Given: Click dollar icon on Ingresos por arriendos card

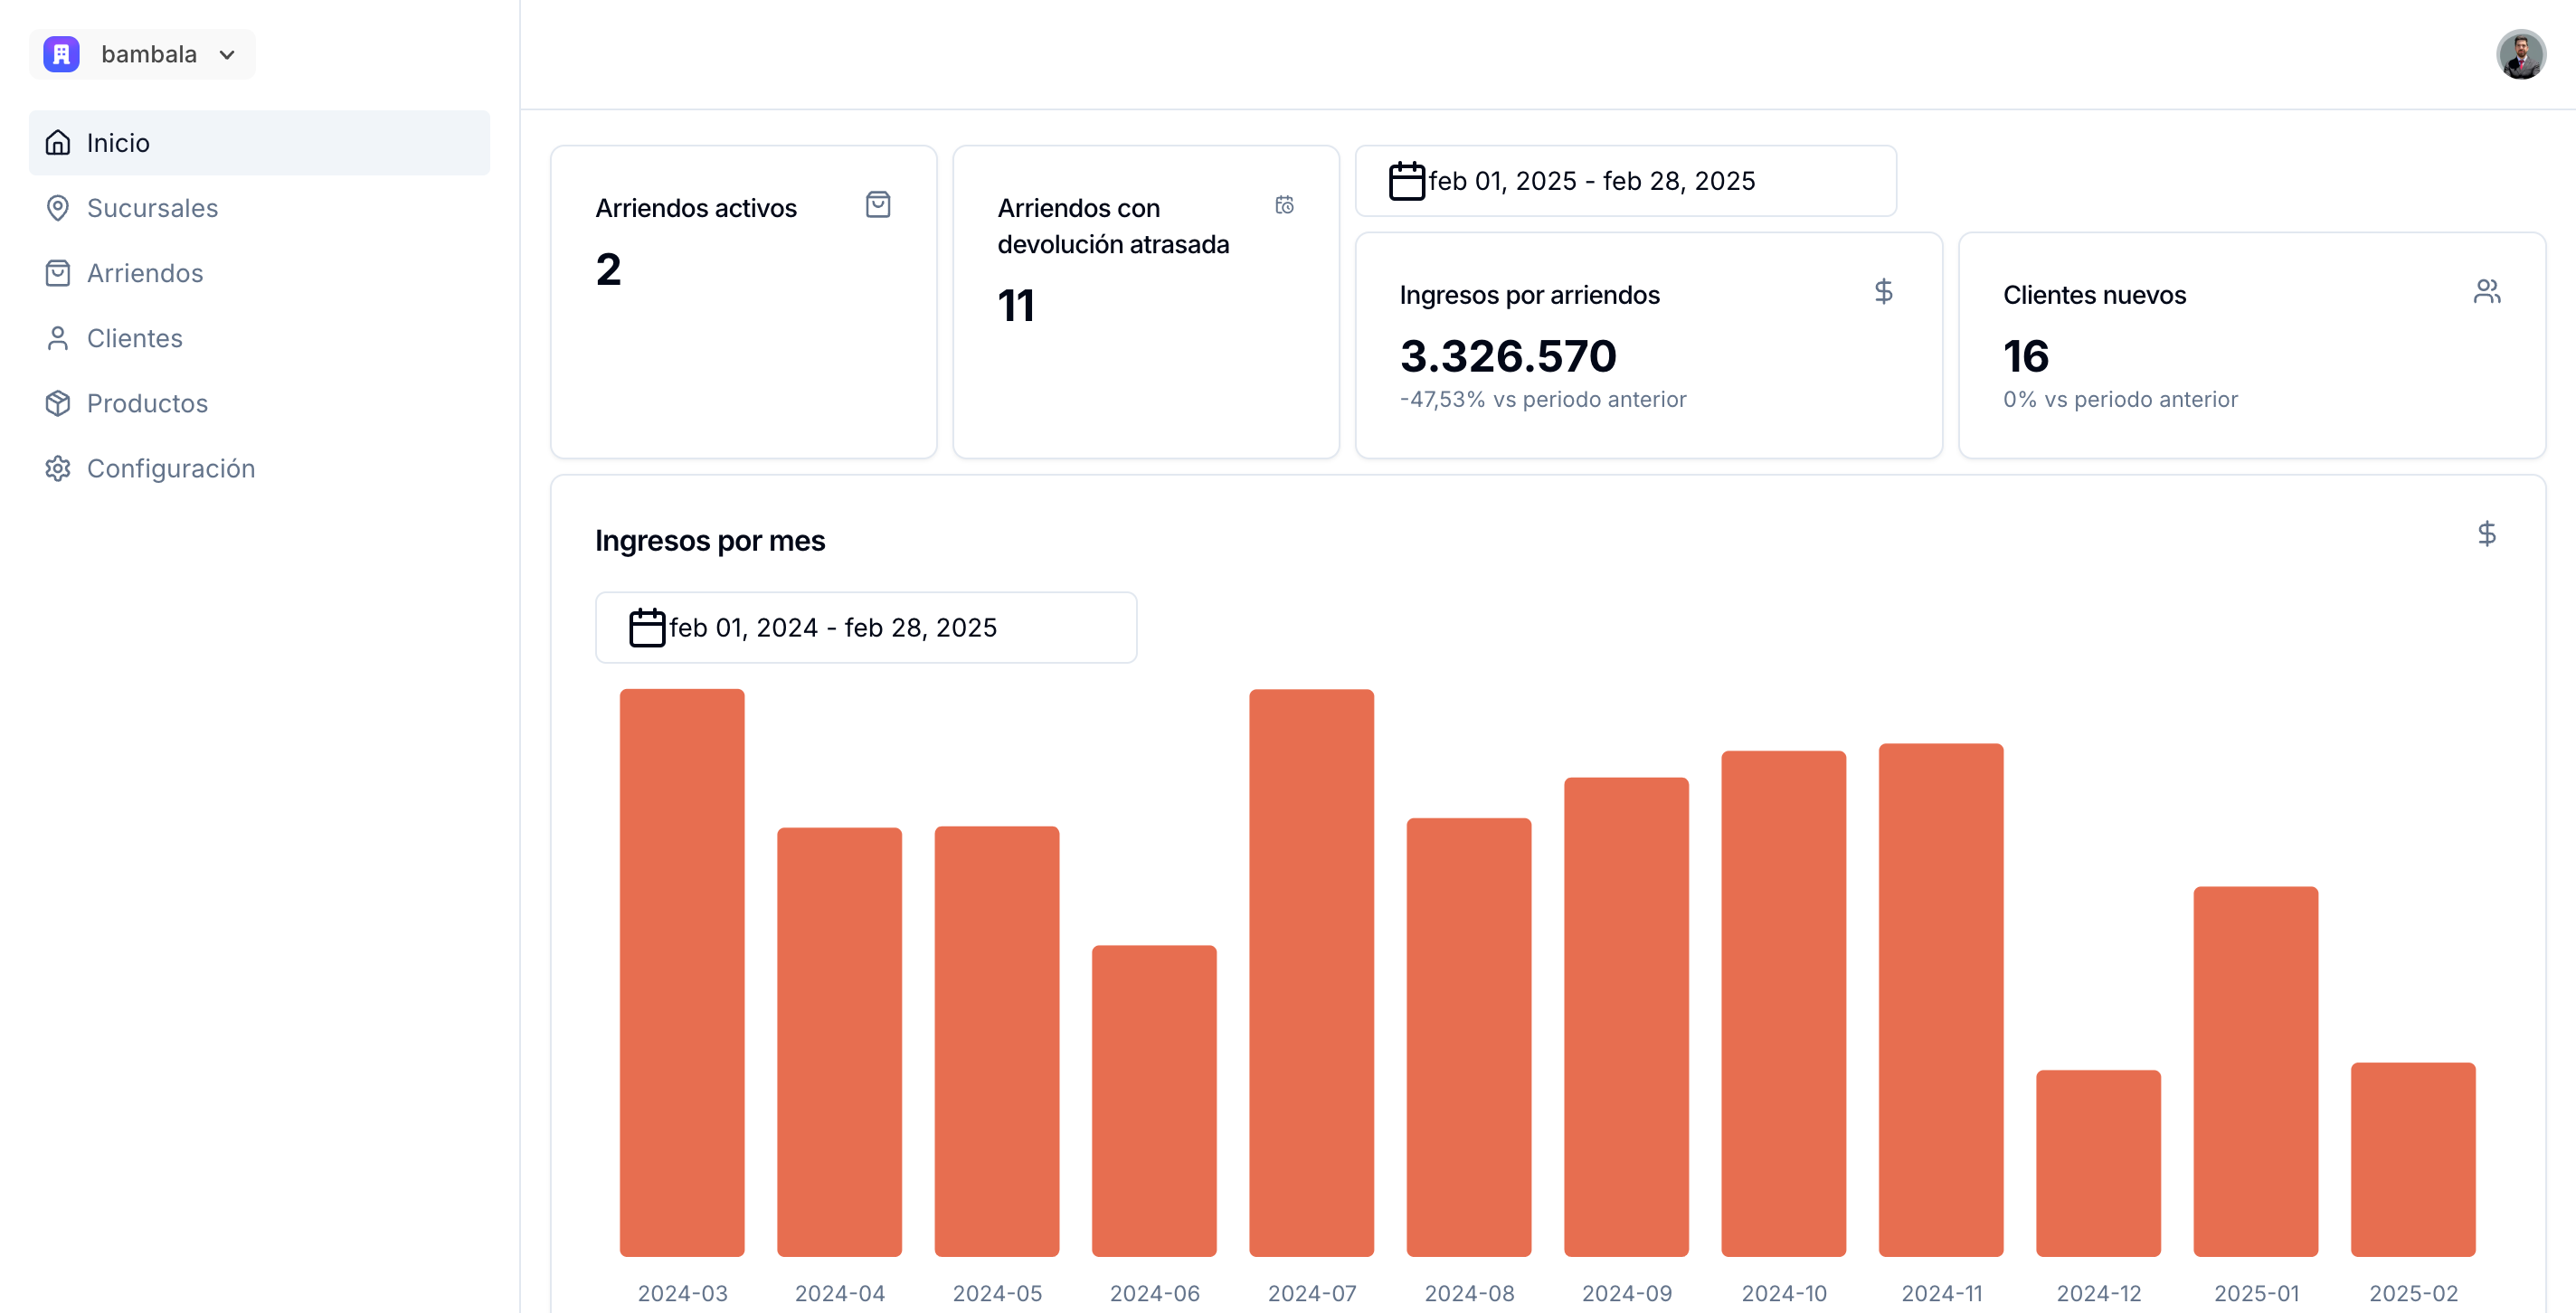Looking at the screenshot, I should point(1883,292).
